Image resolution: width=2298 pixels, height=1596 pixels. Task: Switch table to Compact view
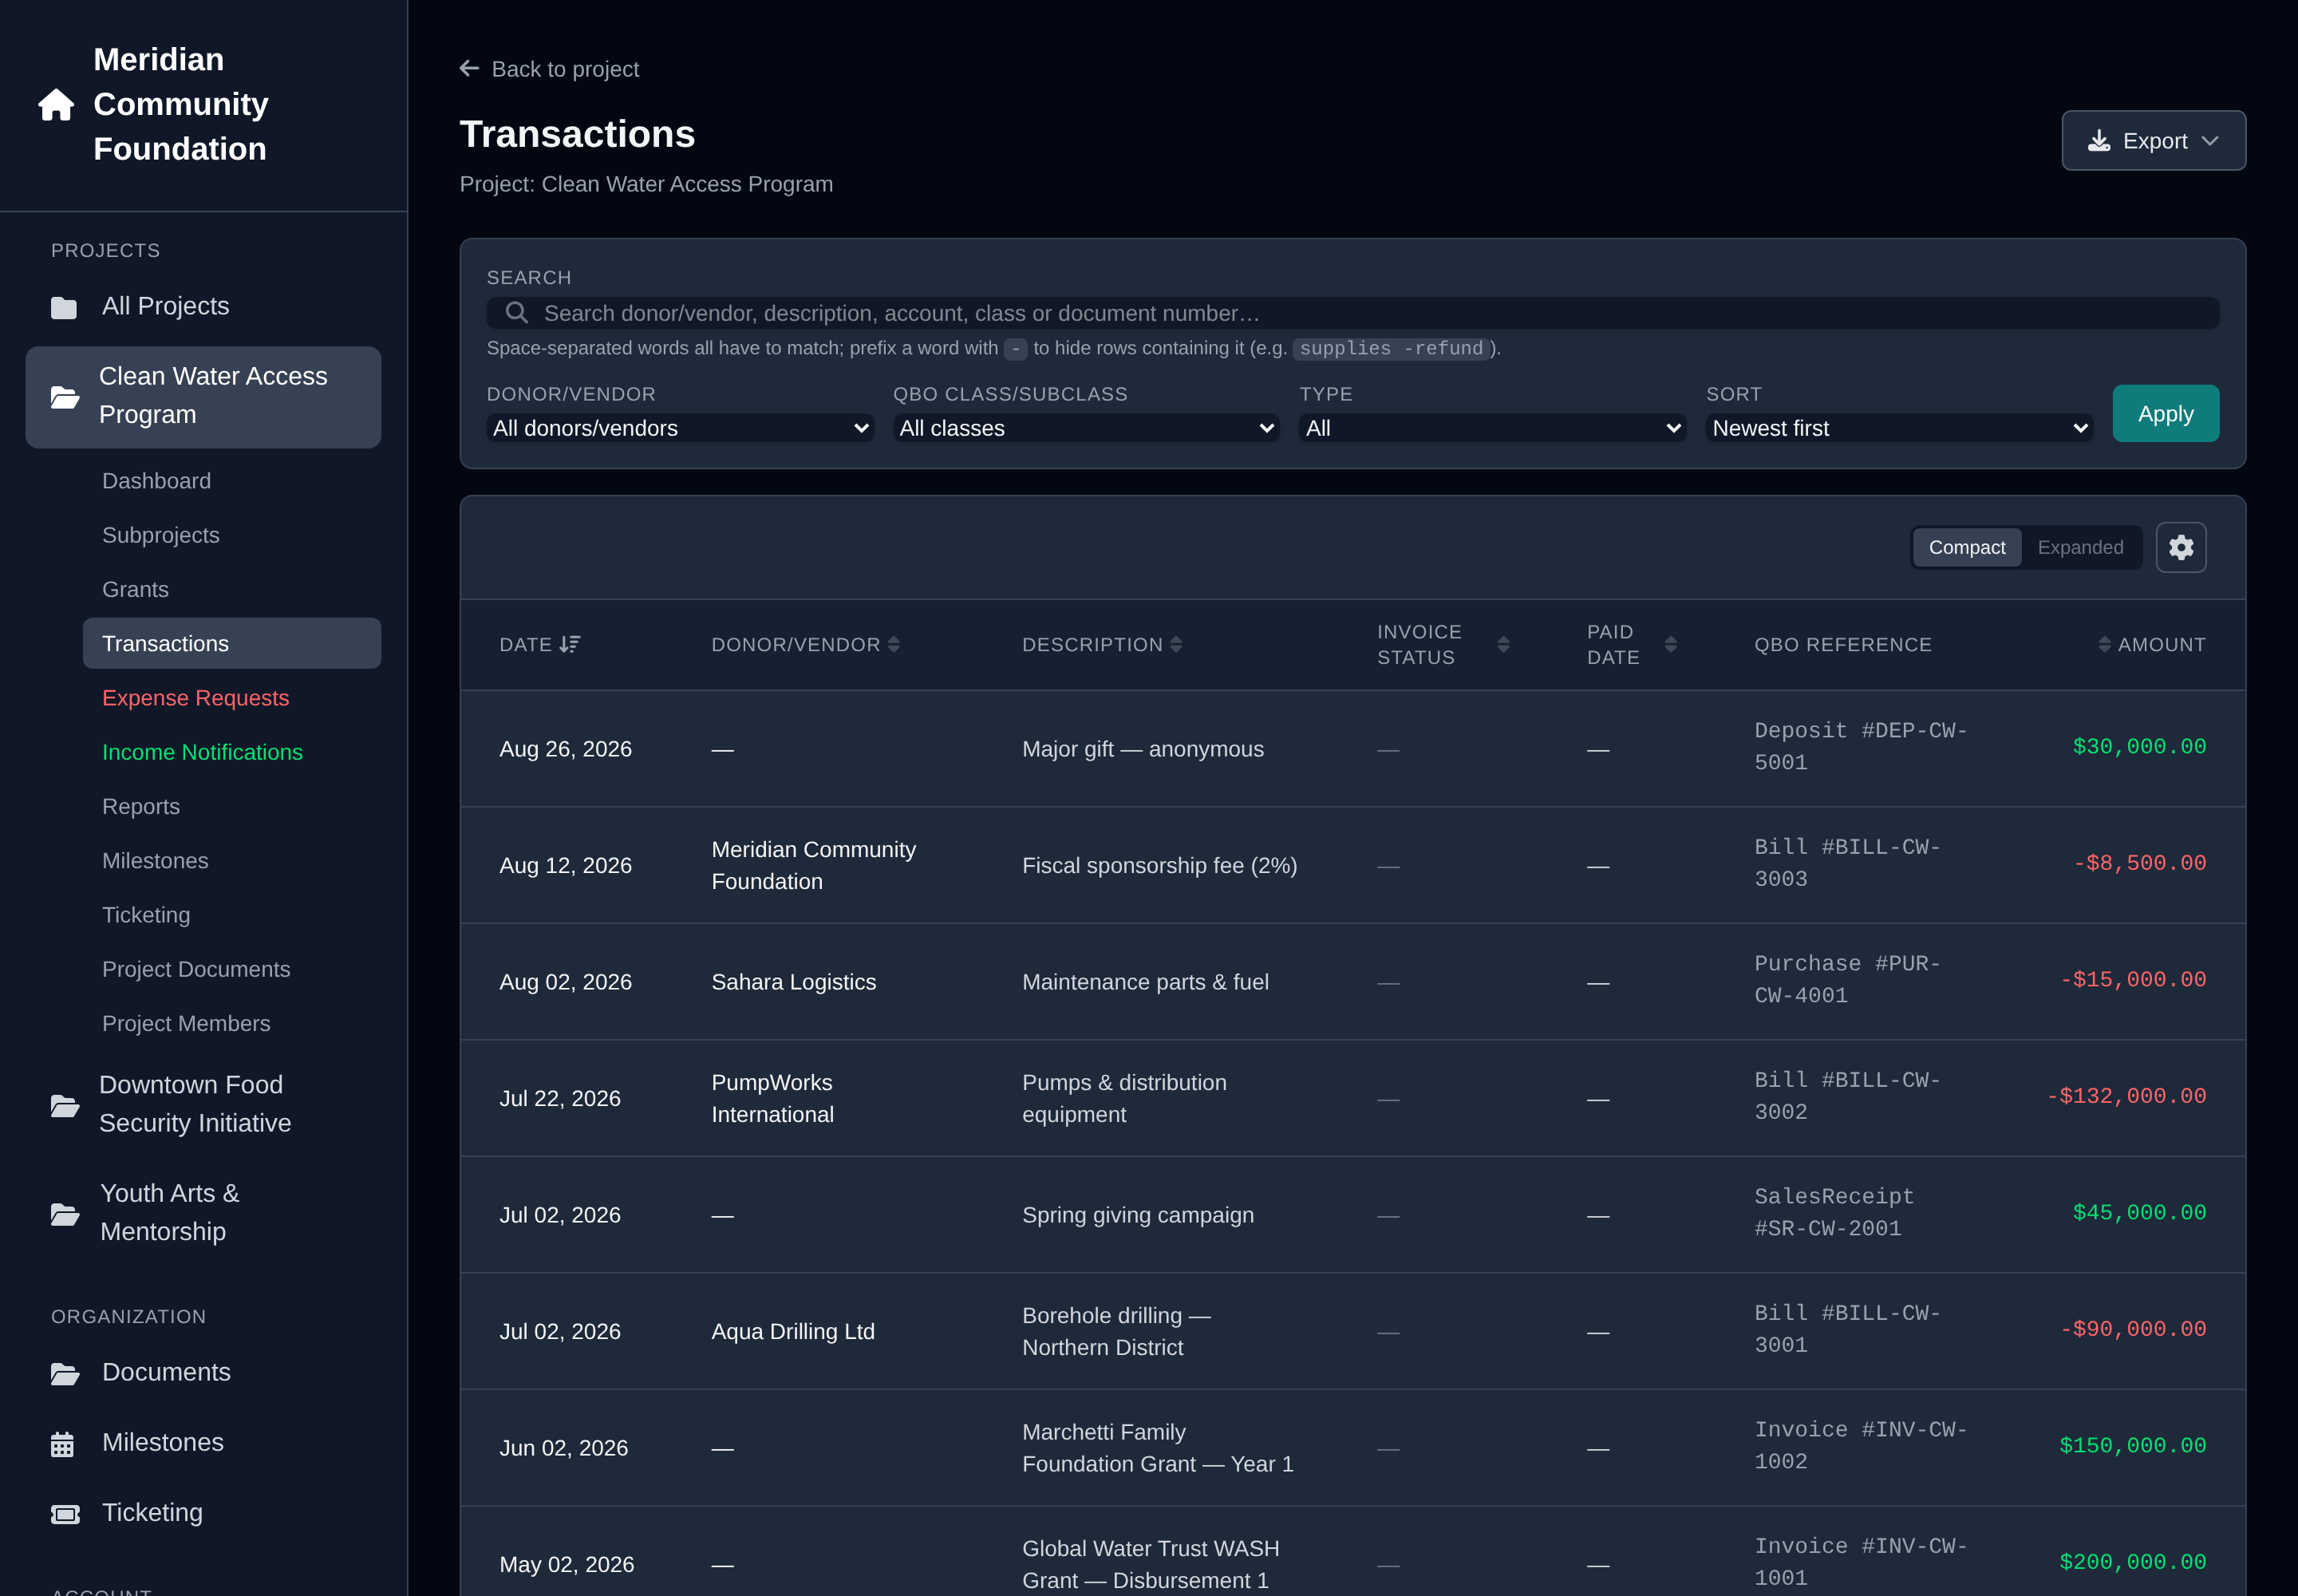[x=1967, y=547]
